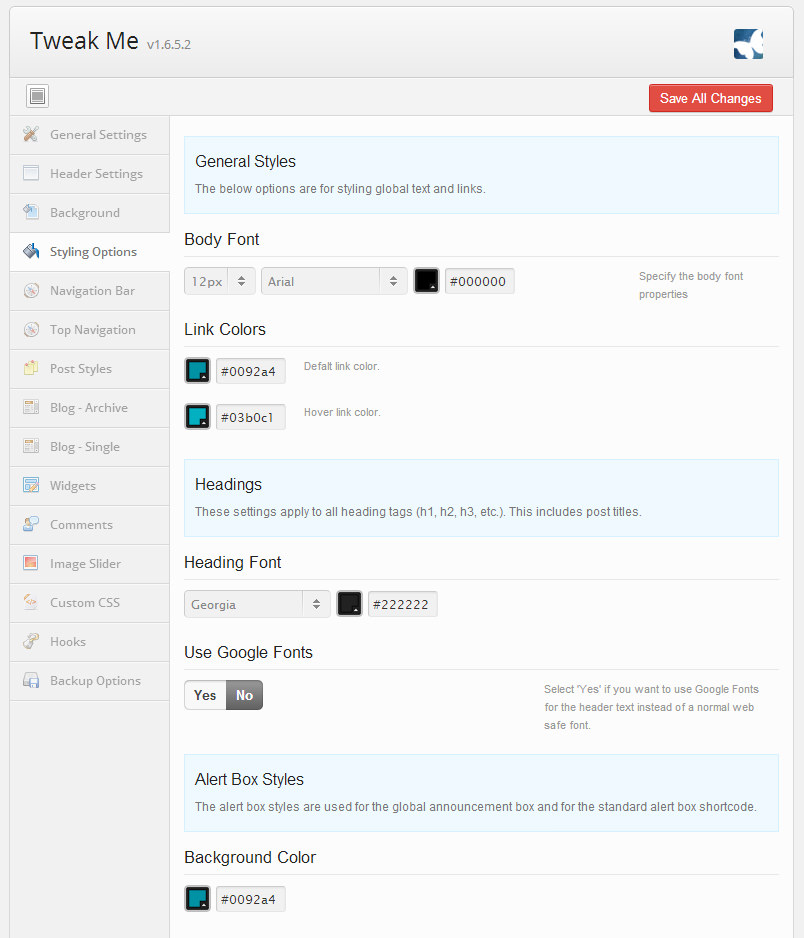Enable Google Fonts with Yes
The height and width of the screenshot is (938, 804).
pyautogui.click(x=205, y=695)
